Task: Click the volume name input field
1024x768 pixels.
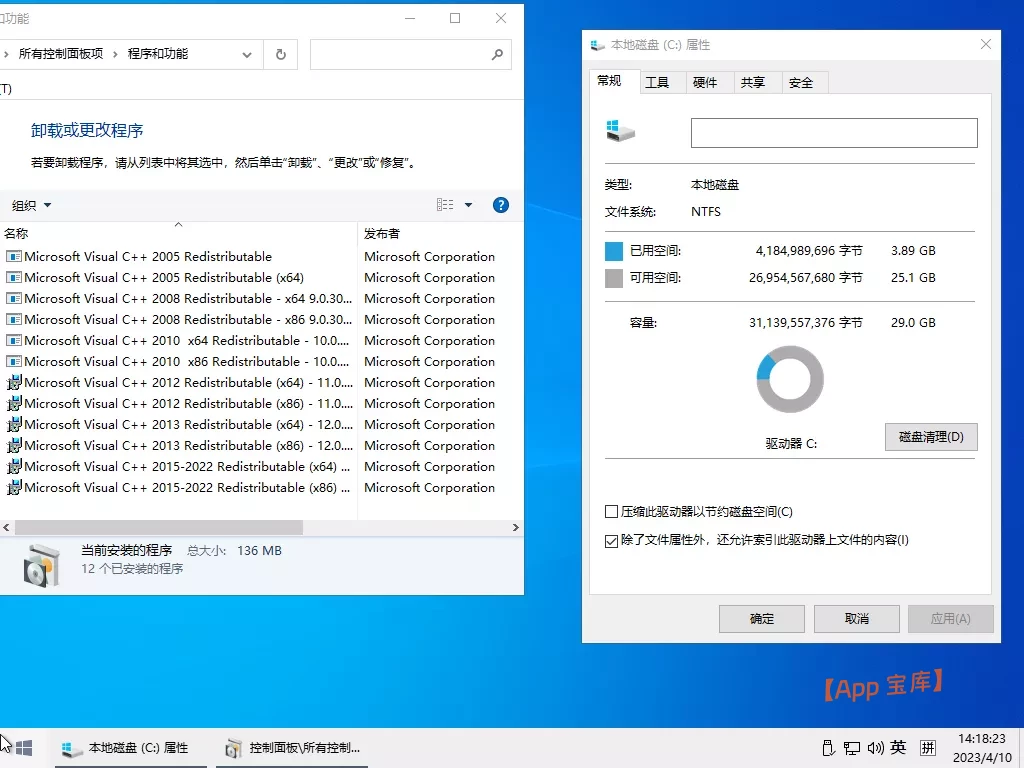Action: pos(834,132)
